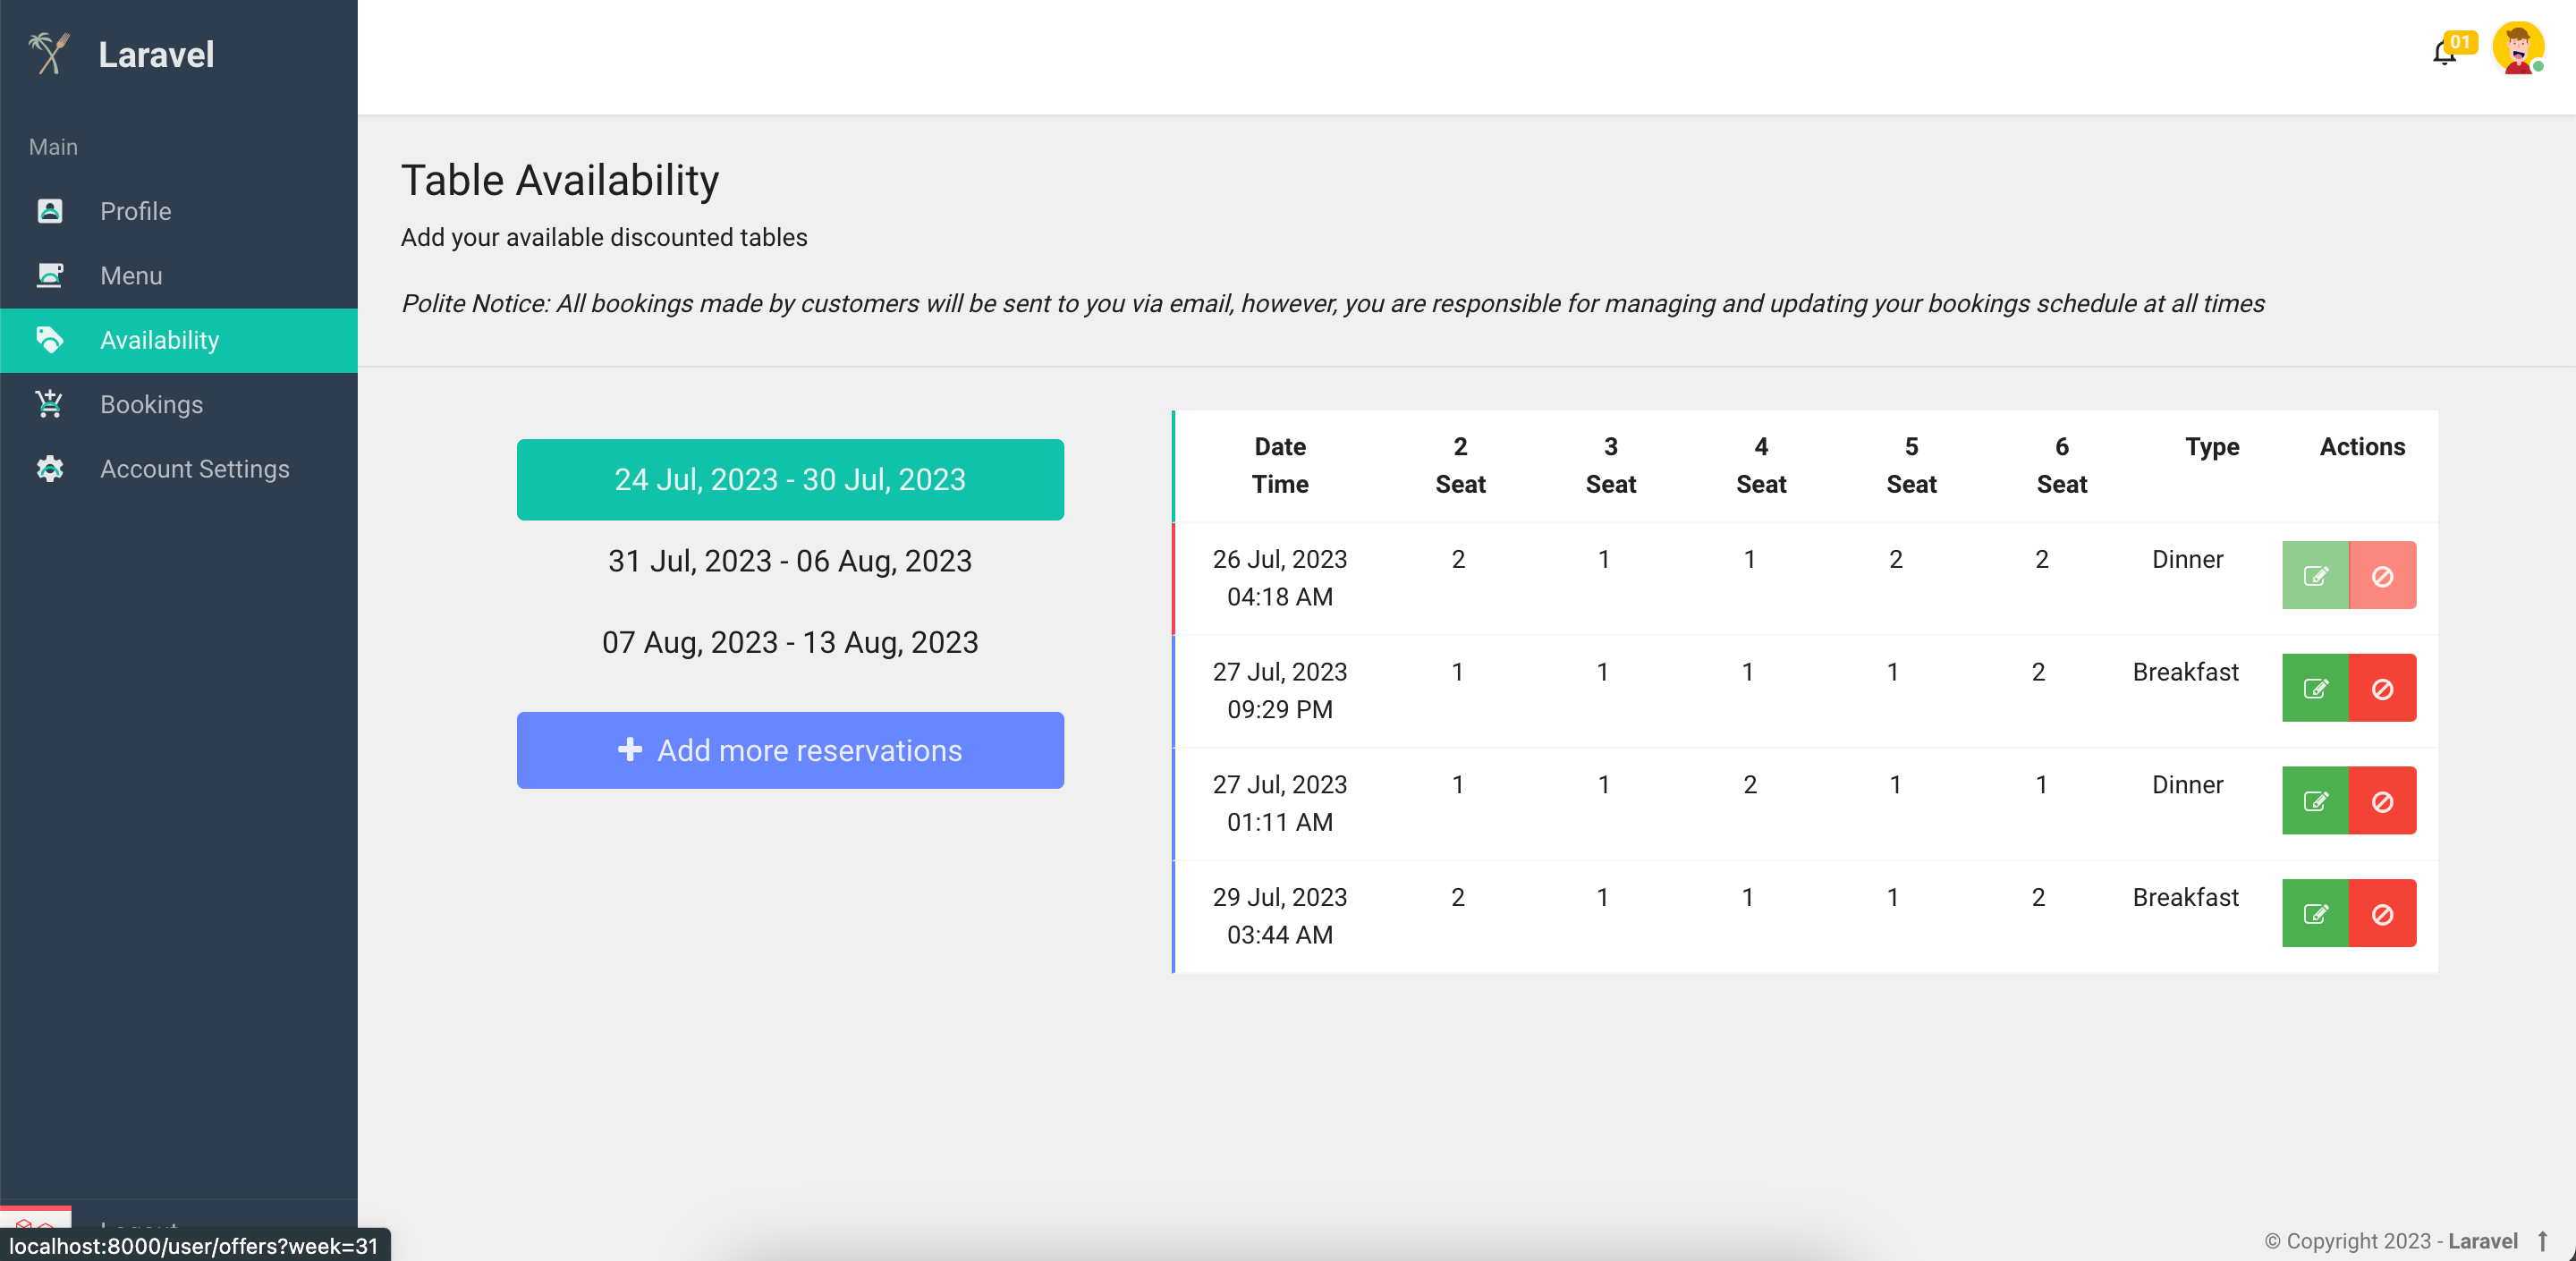Click the Account Settings gear icon

click(49, 468)
